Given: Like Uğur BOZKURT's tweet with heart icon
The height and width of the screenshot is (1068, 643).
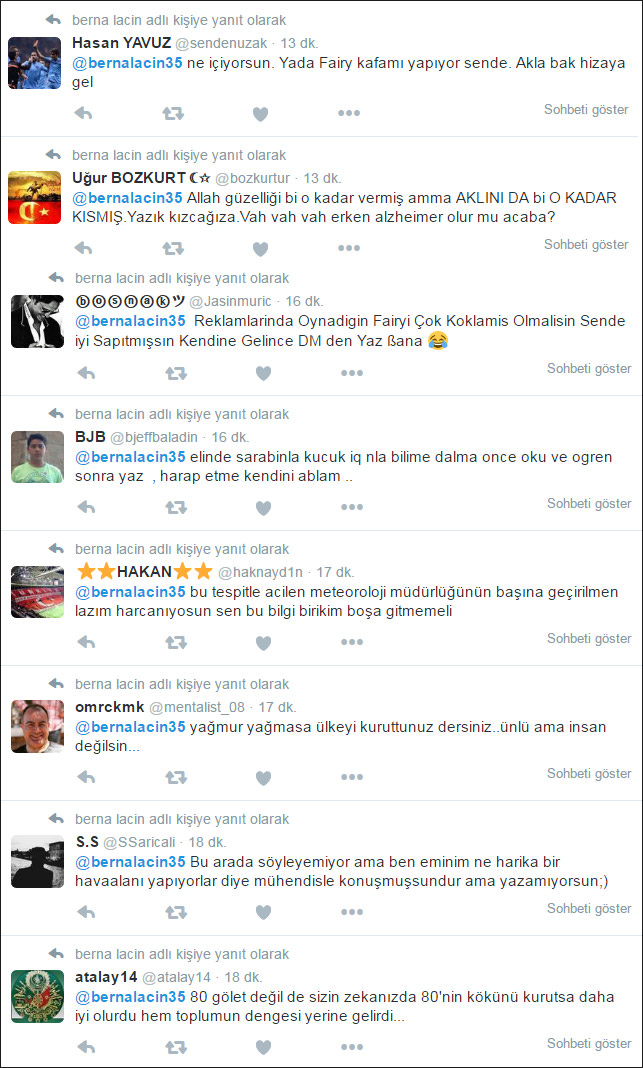Looking at the screenshot, I should pyautogui.click(x=260, y=249).
